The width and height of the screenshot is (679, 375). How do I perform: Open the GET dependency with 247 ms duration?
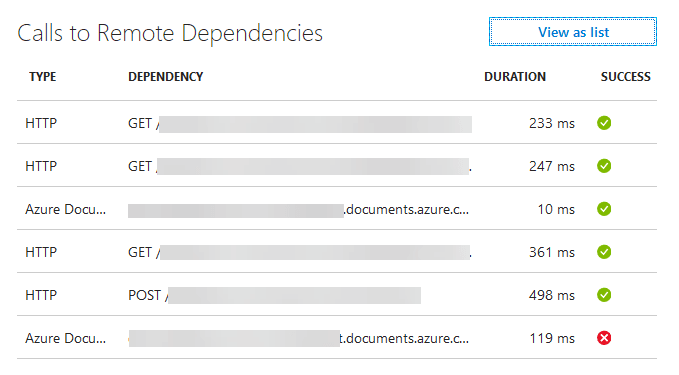[x=300, y=166]
